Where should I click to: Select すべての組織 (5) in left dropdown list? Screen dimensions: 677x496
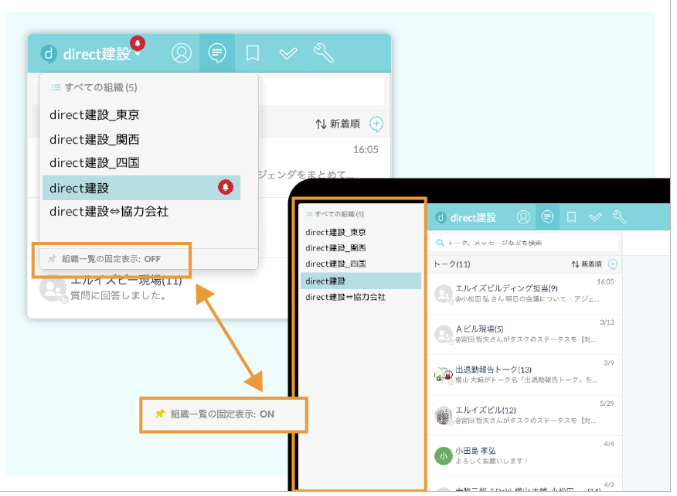101,88
